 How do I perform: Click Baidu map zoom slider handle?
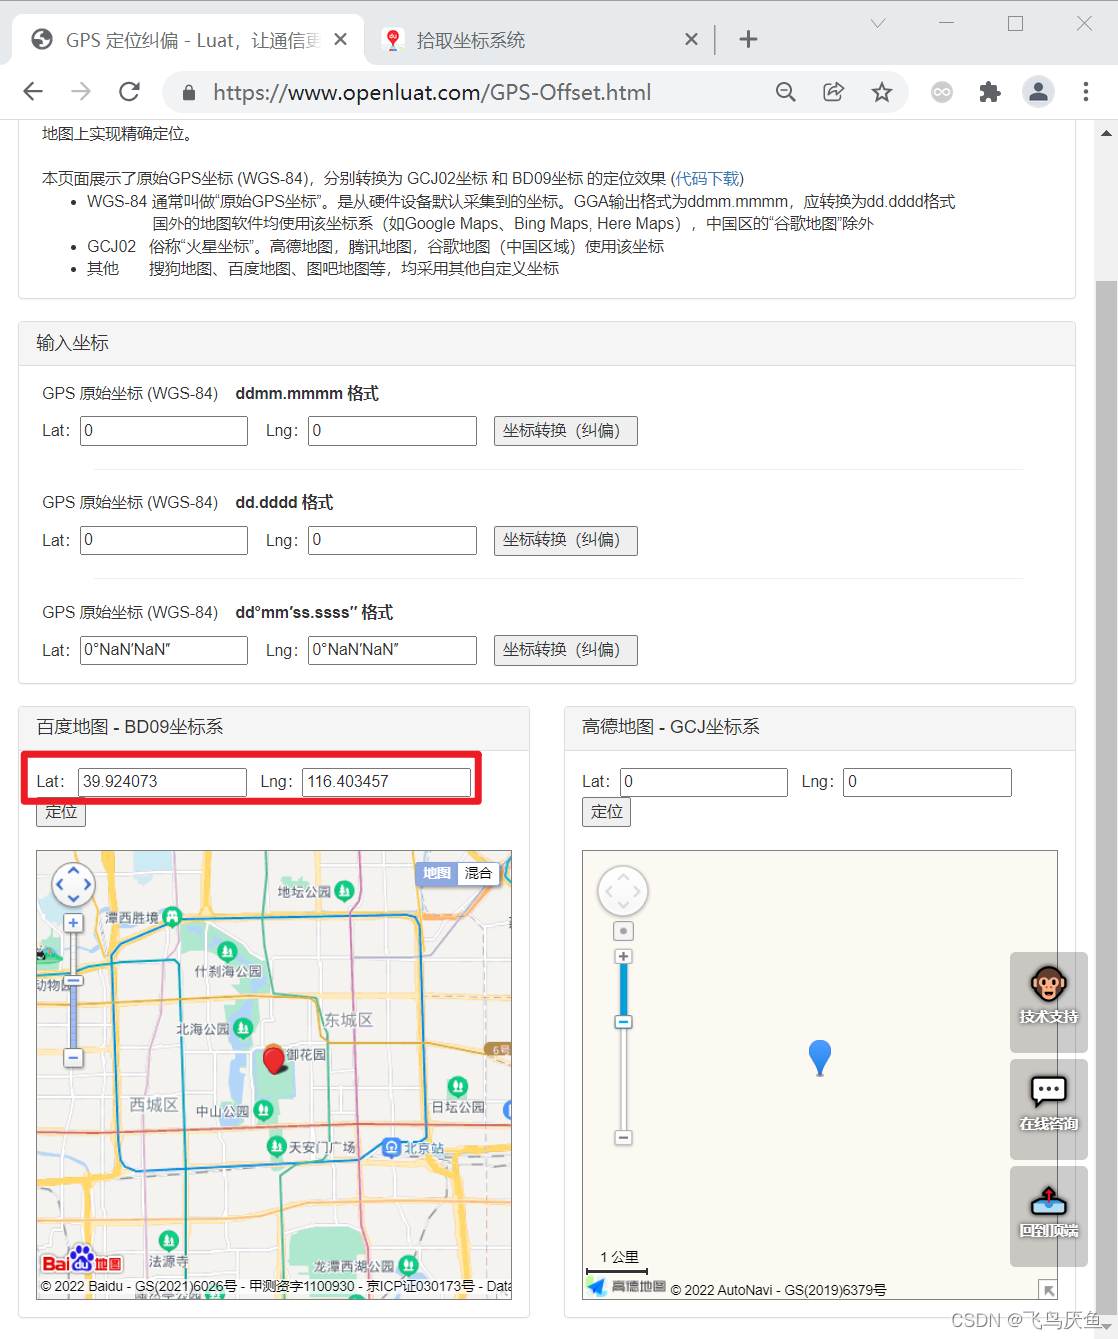(73, 982)
